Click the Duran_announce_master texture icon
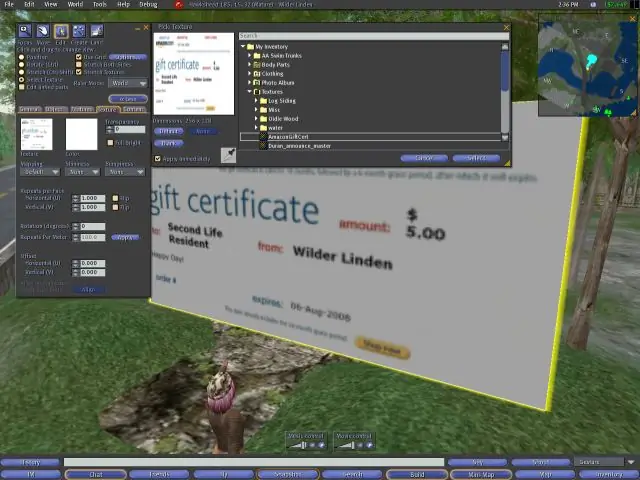Screen dimensions: 640x480 pyautogui.click(x=263, y=146)
